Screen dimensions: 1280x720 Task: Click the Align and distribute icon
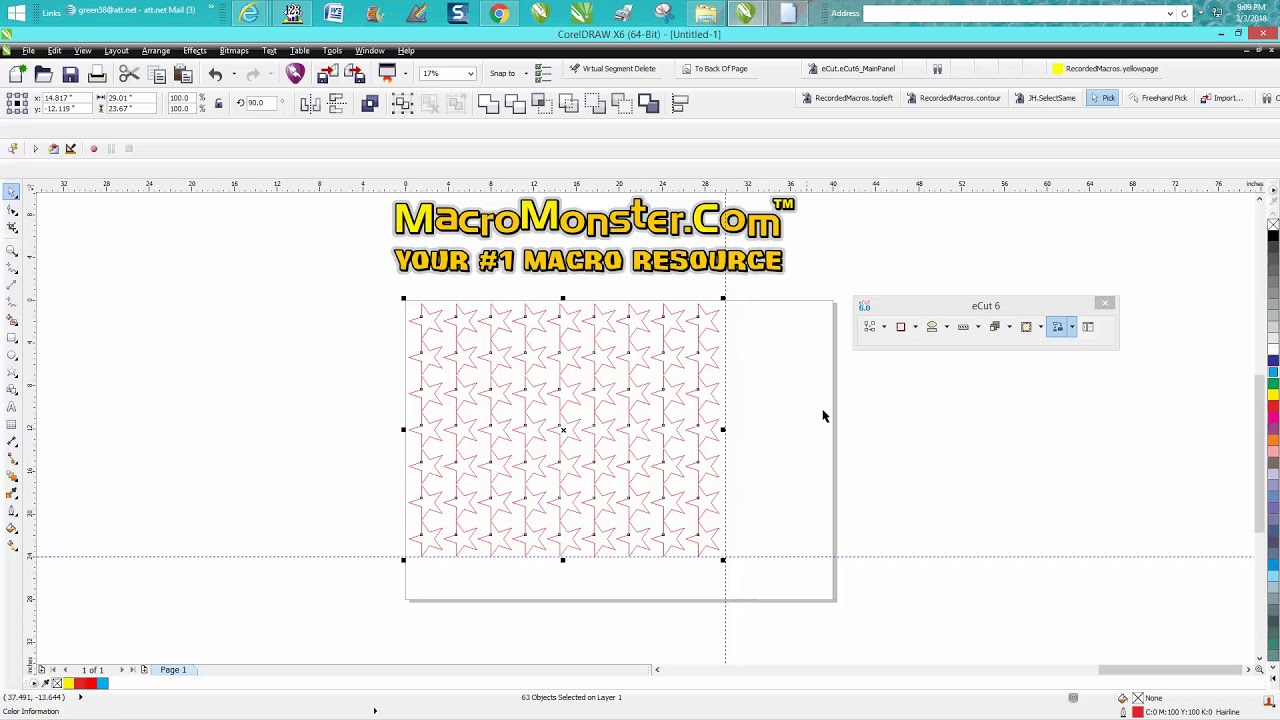coord(680,103)
